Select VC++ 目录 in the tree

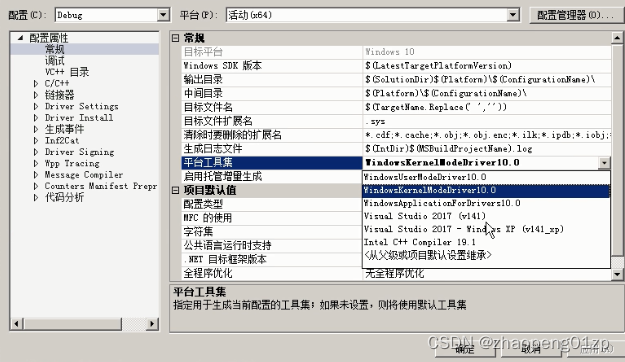point(67,72)
